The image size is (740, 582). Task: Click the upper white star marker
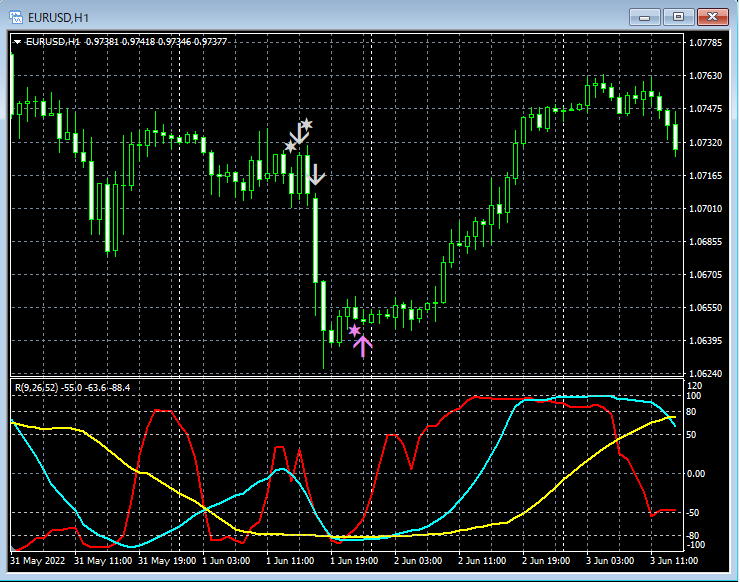pyautogui.click(x=306, y=125)
